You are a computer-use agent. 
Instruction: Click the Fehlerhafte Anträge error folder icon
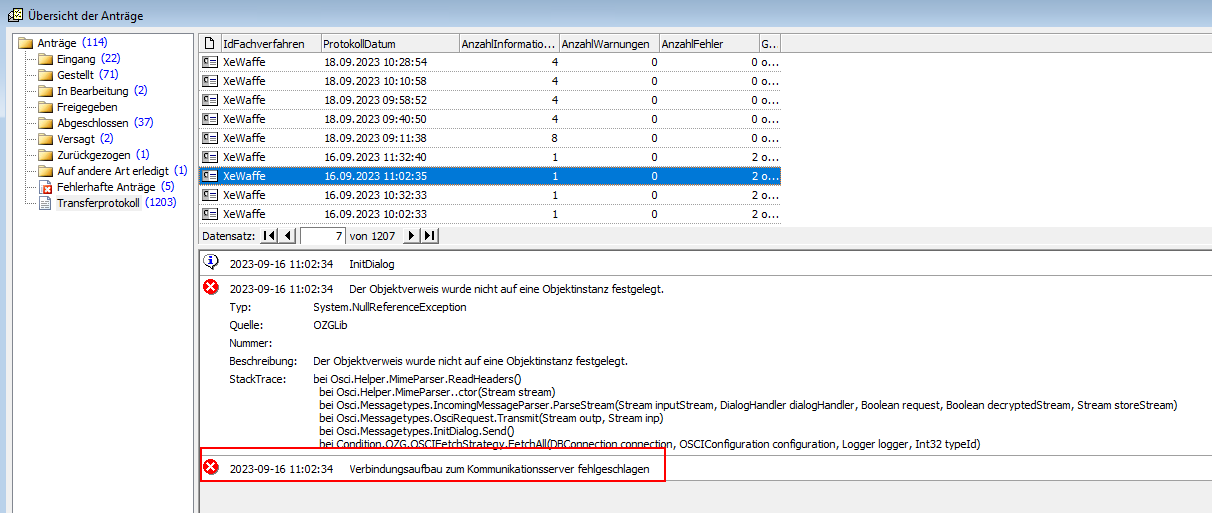pos(45,187)
